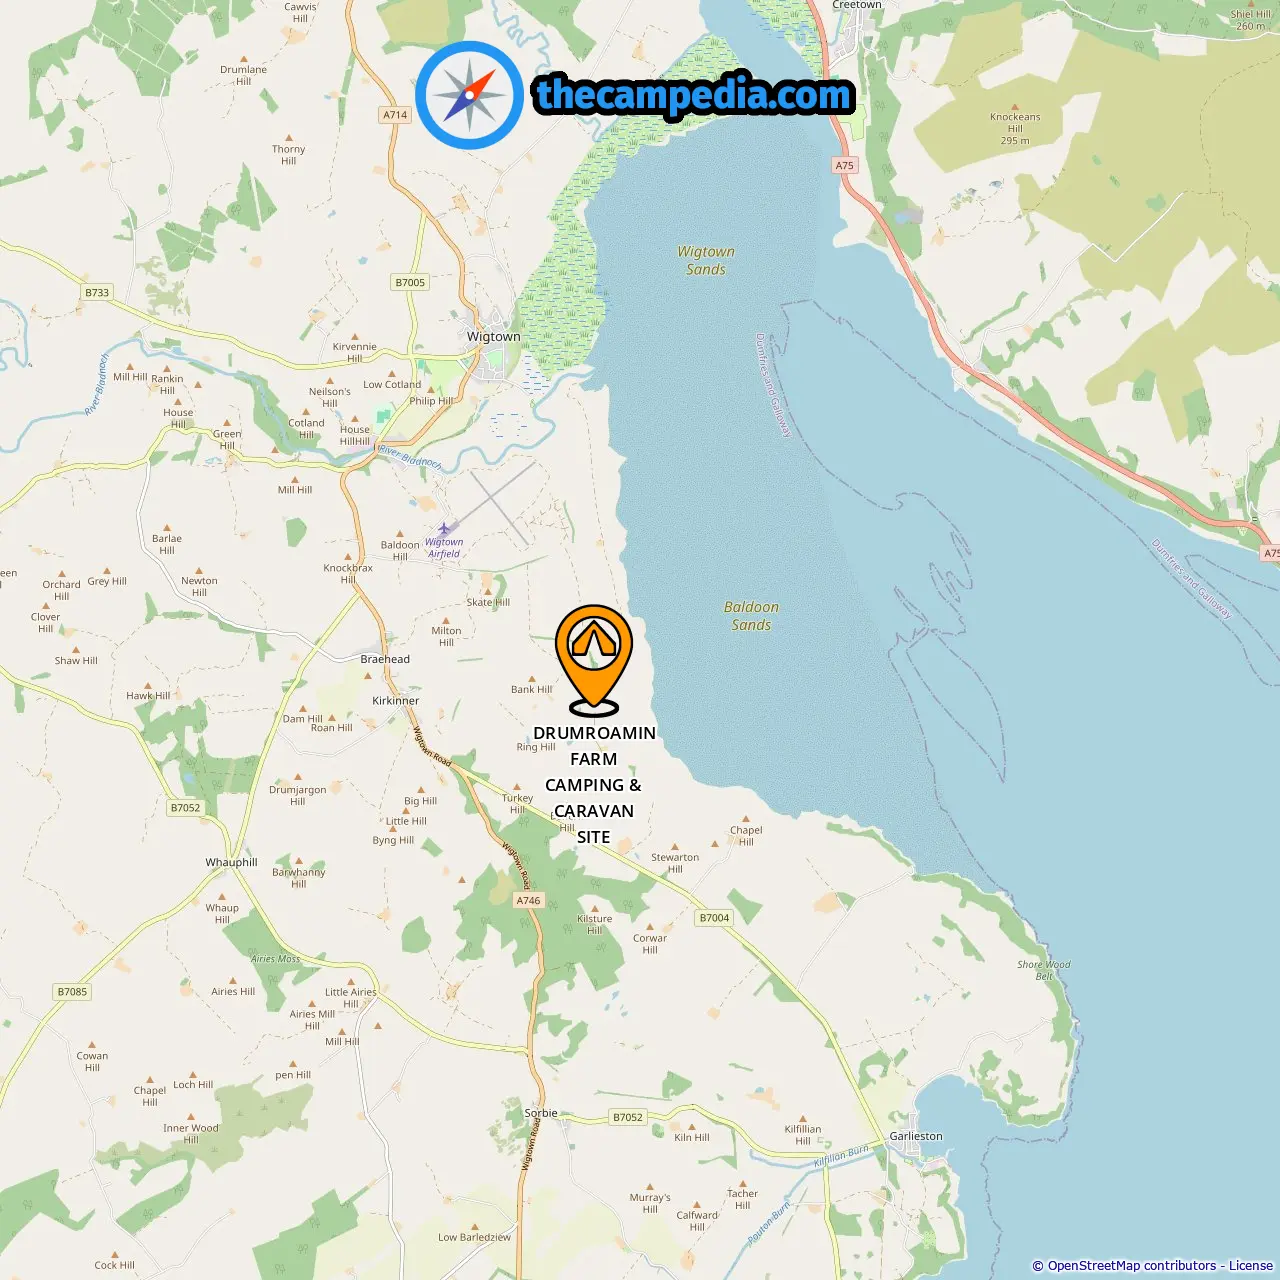Click the orange campsite tent marker pin
This screenshot has height=1280, width=1280.
(x=594, y=660)
